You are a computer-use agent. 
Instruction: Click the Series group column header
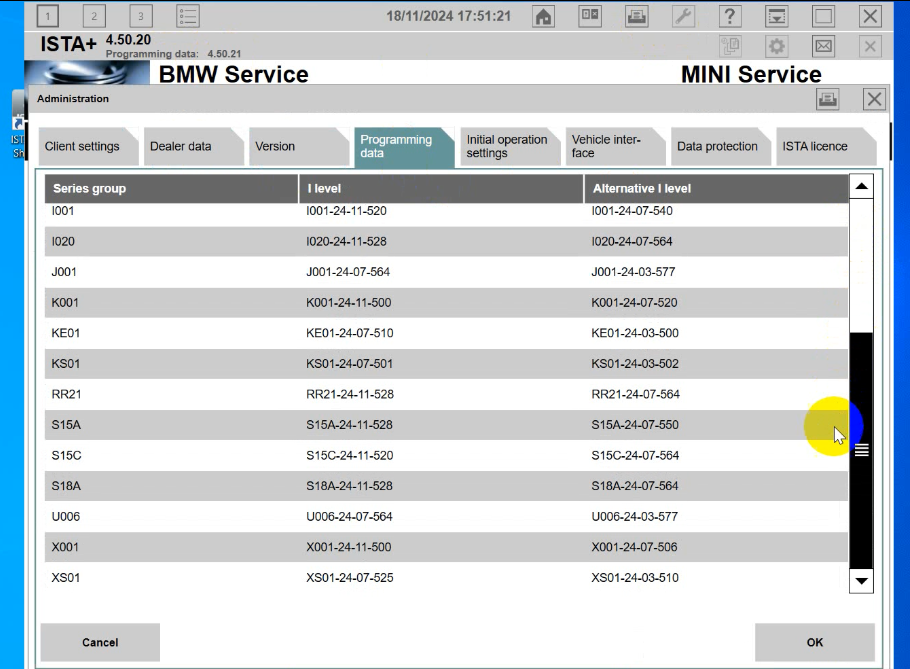click(171, 189)
